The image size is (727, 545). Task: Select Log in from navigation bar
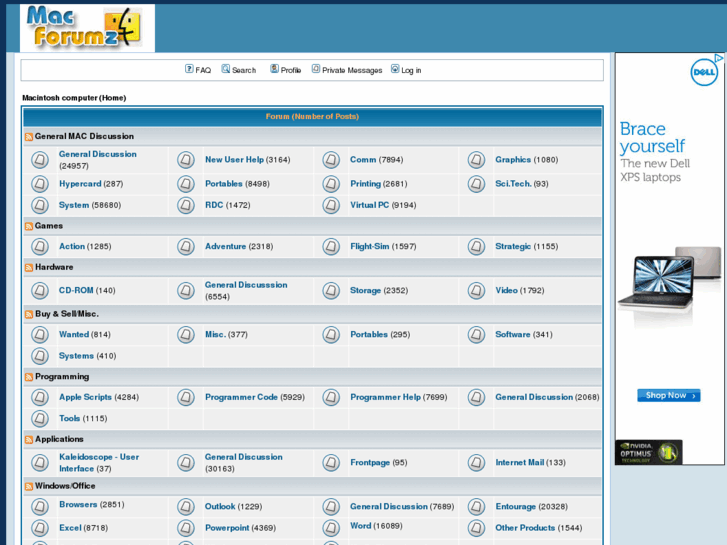(x=411, y=70)
